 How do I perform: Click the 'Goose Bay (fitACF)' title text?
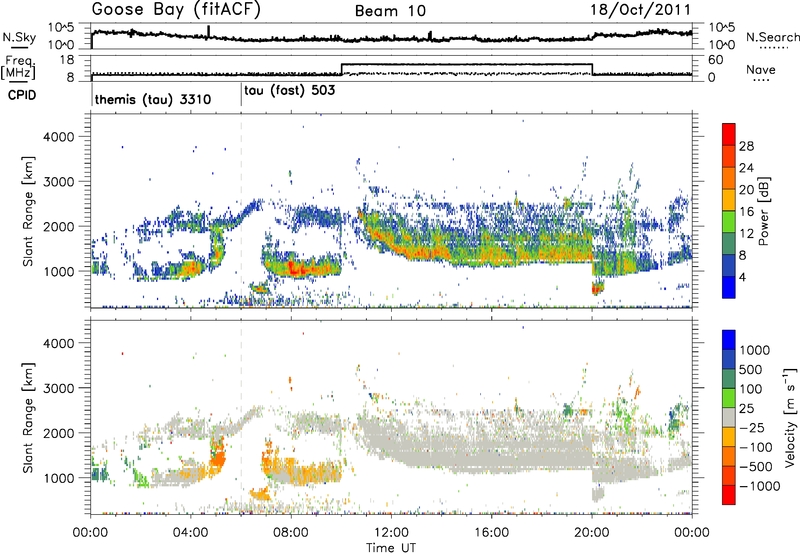(176, 10)
